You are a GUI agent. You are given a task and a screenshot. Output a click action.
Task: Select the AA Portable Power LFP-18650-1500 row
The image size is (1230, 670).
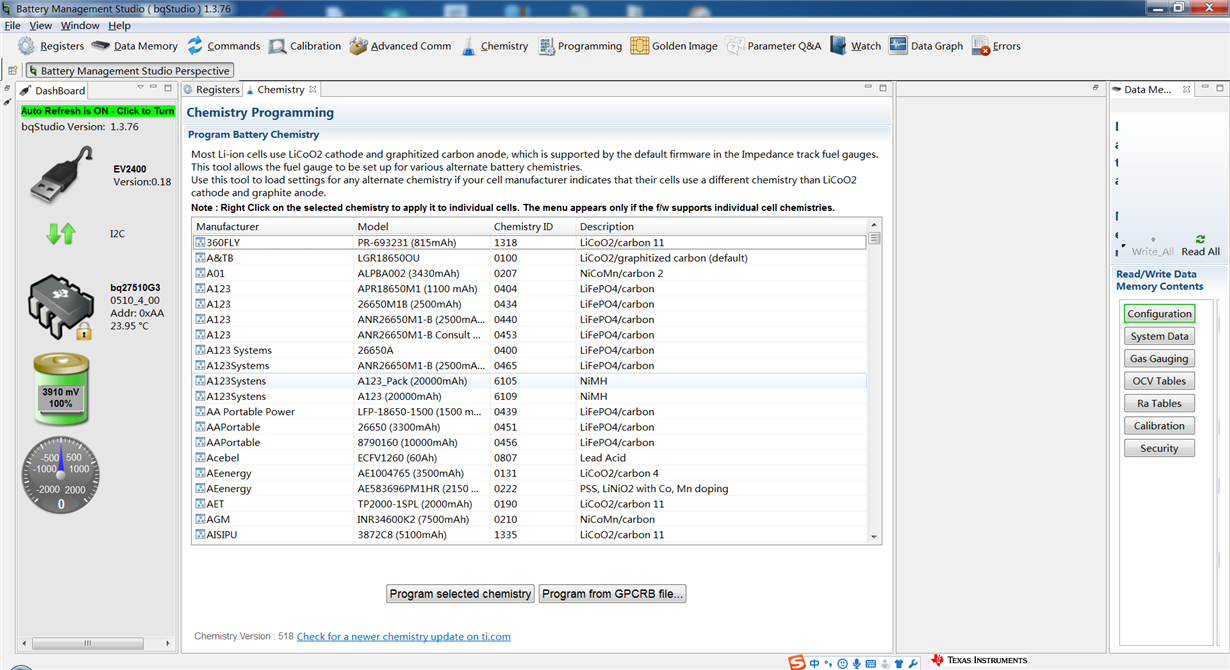coord(529,412)
